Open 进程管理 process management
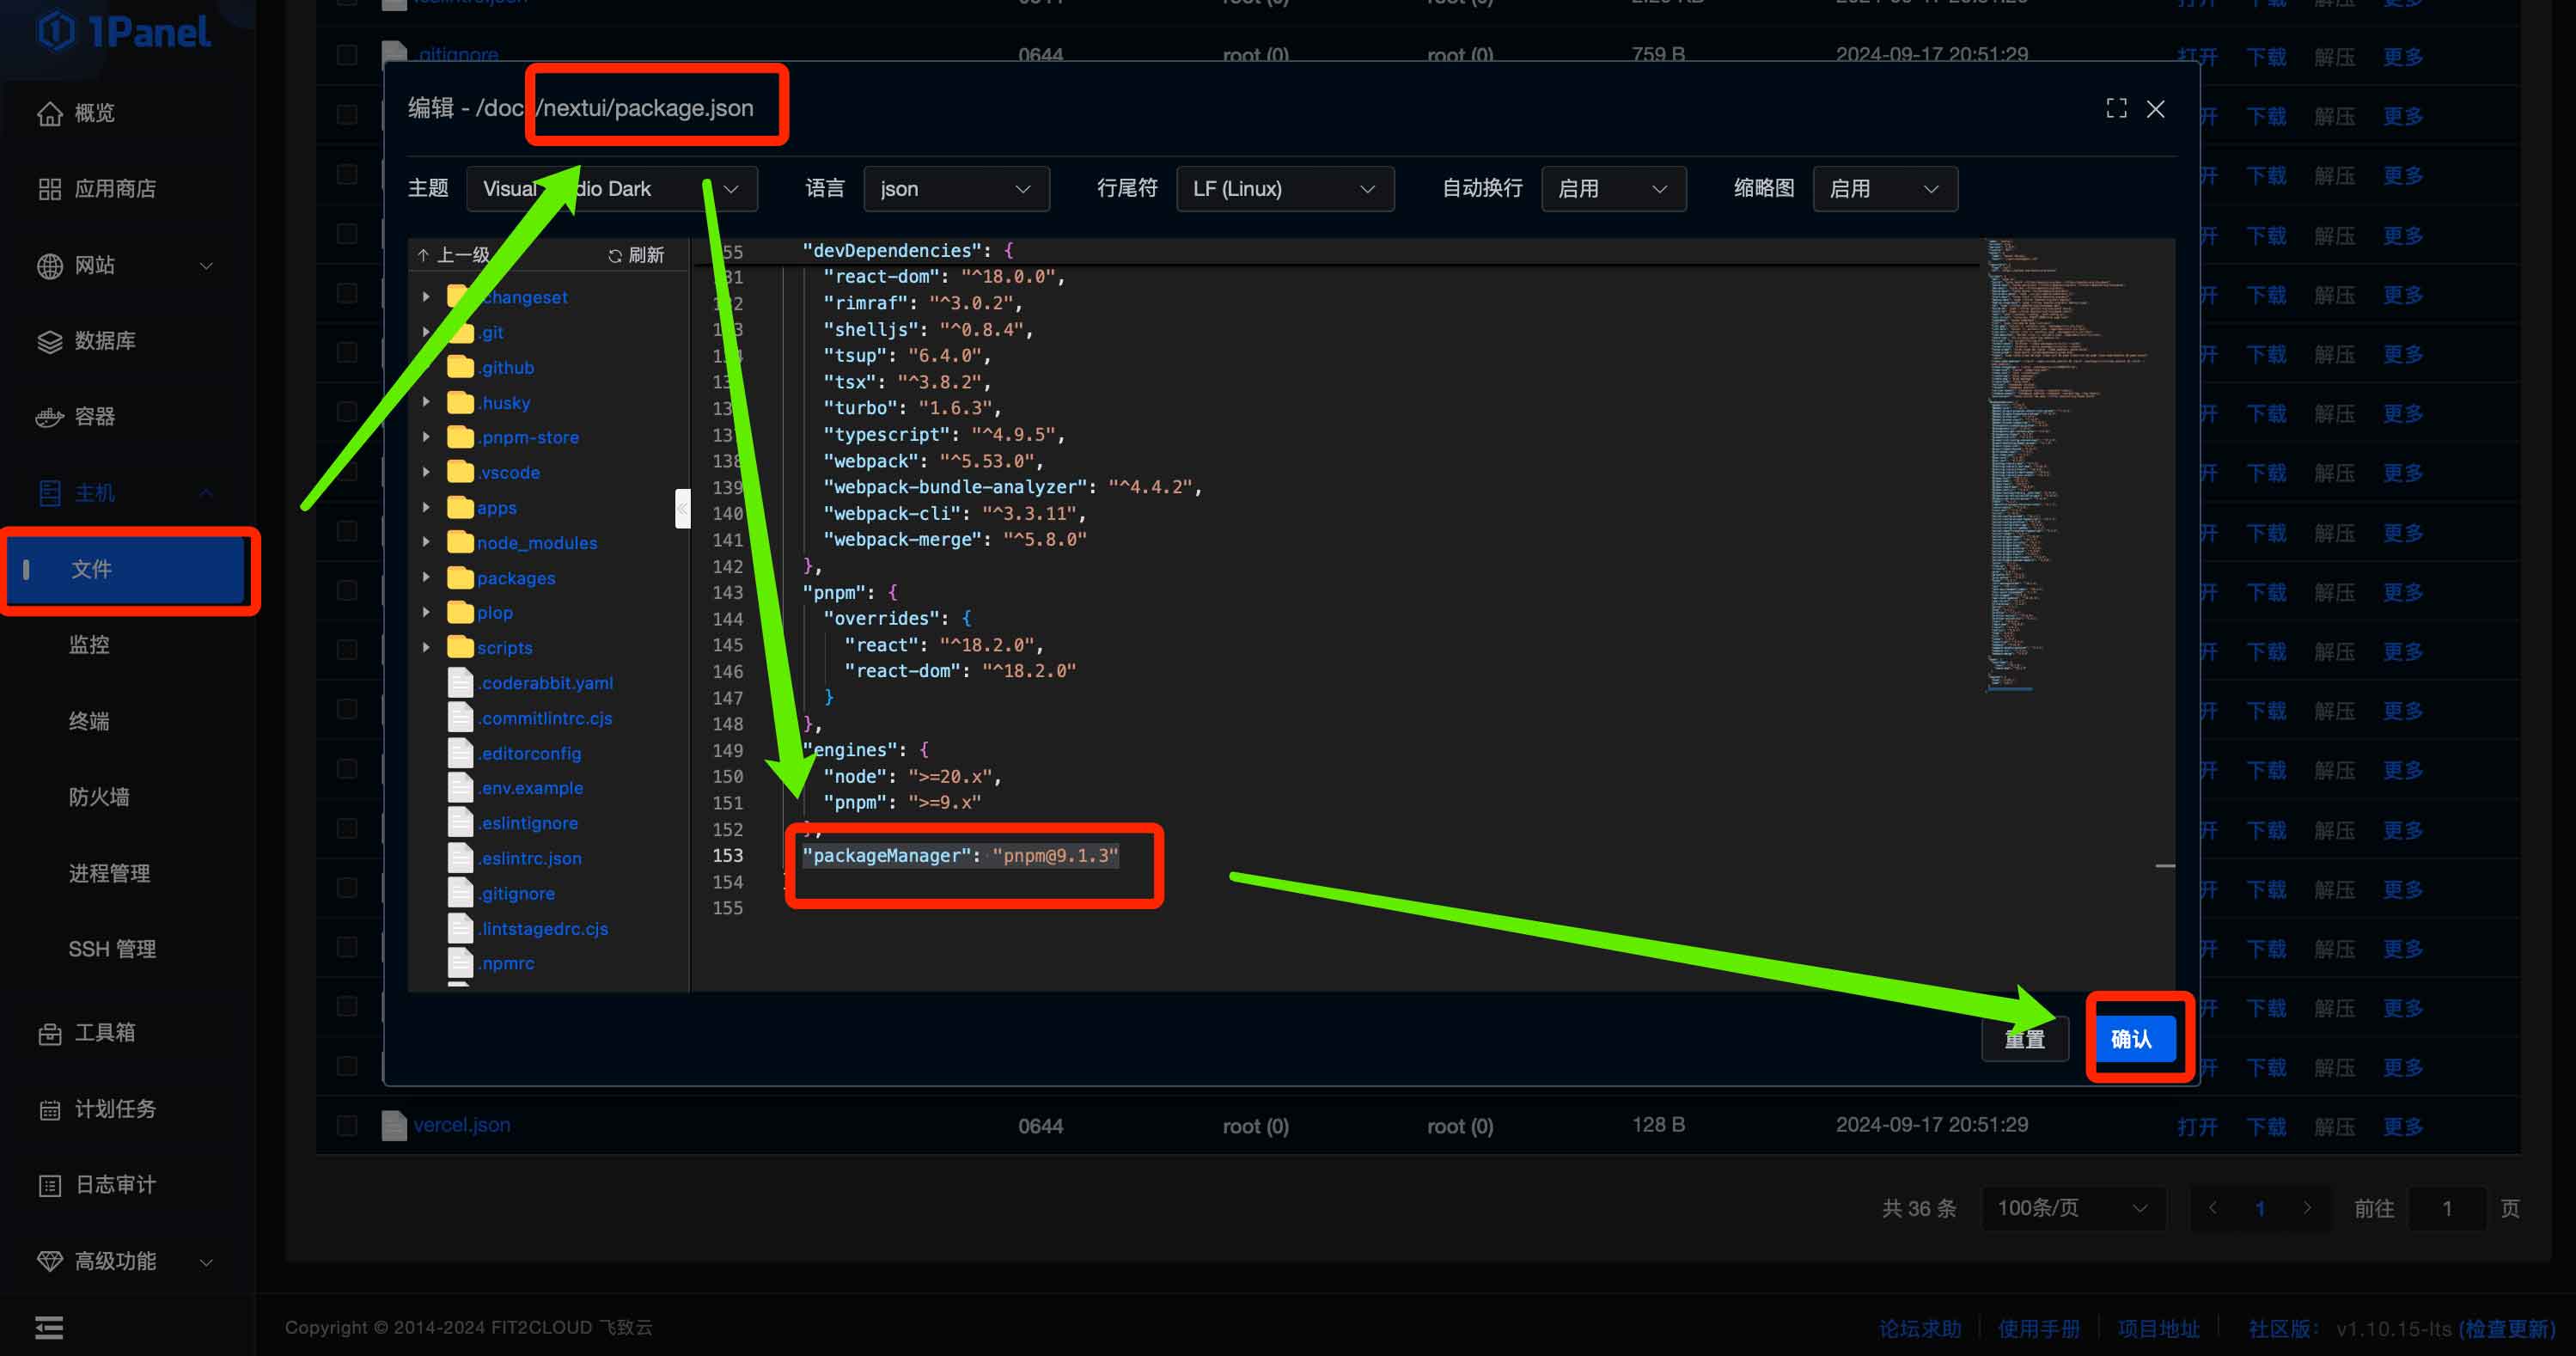 (109, 873)
